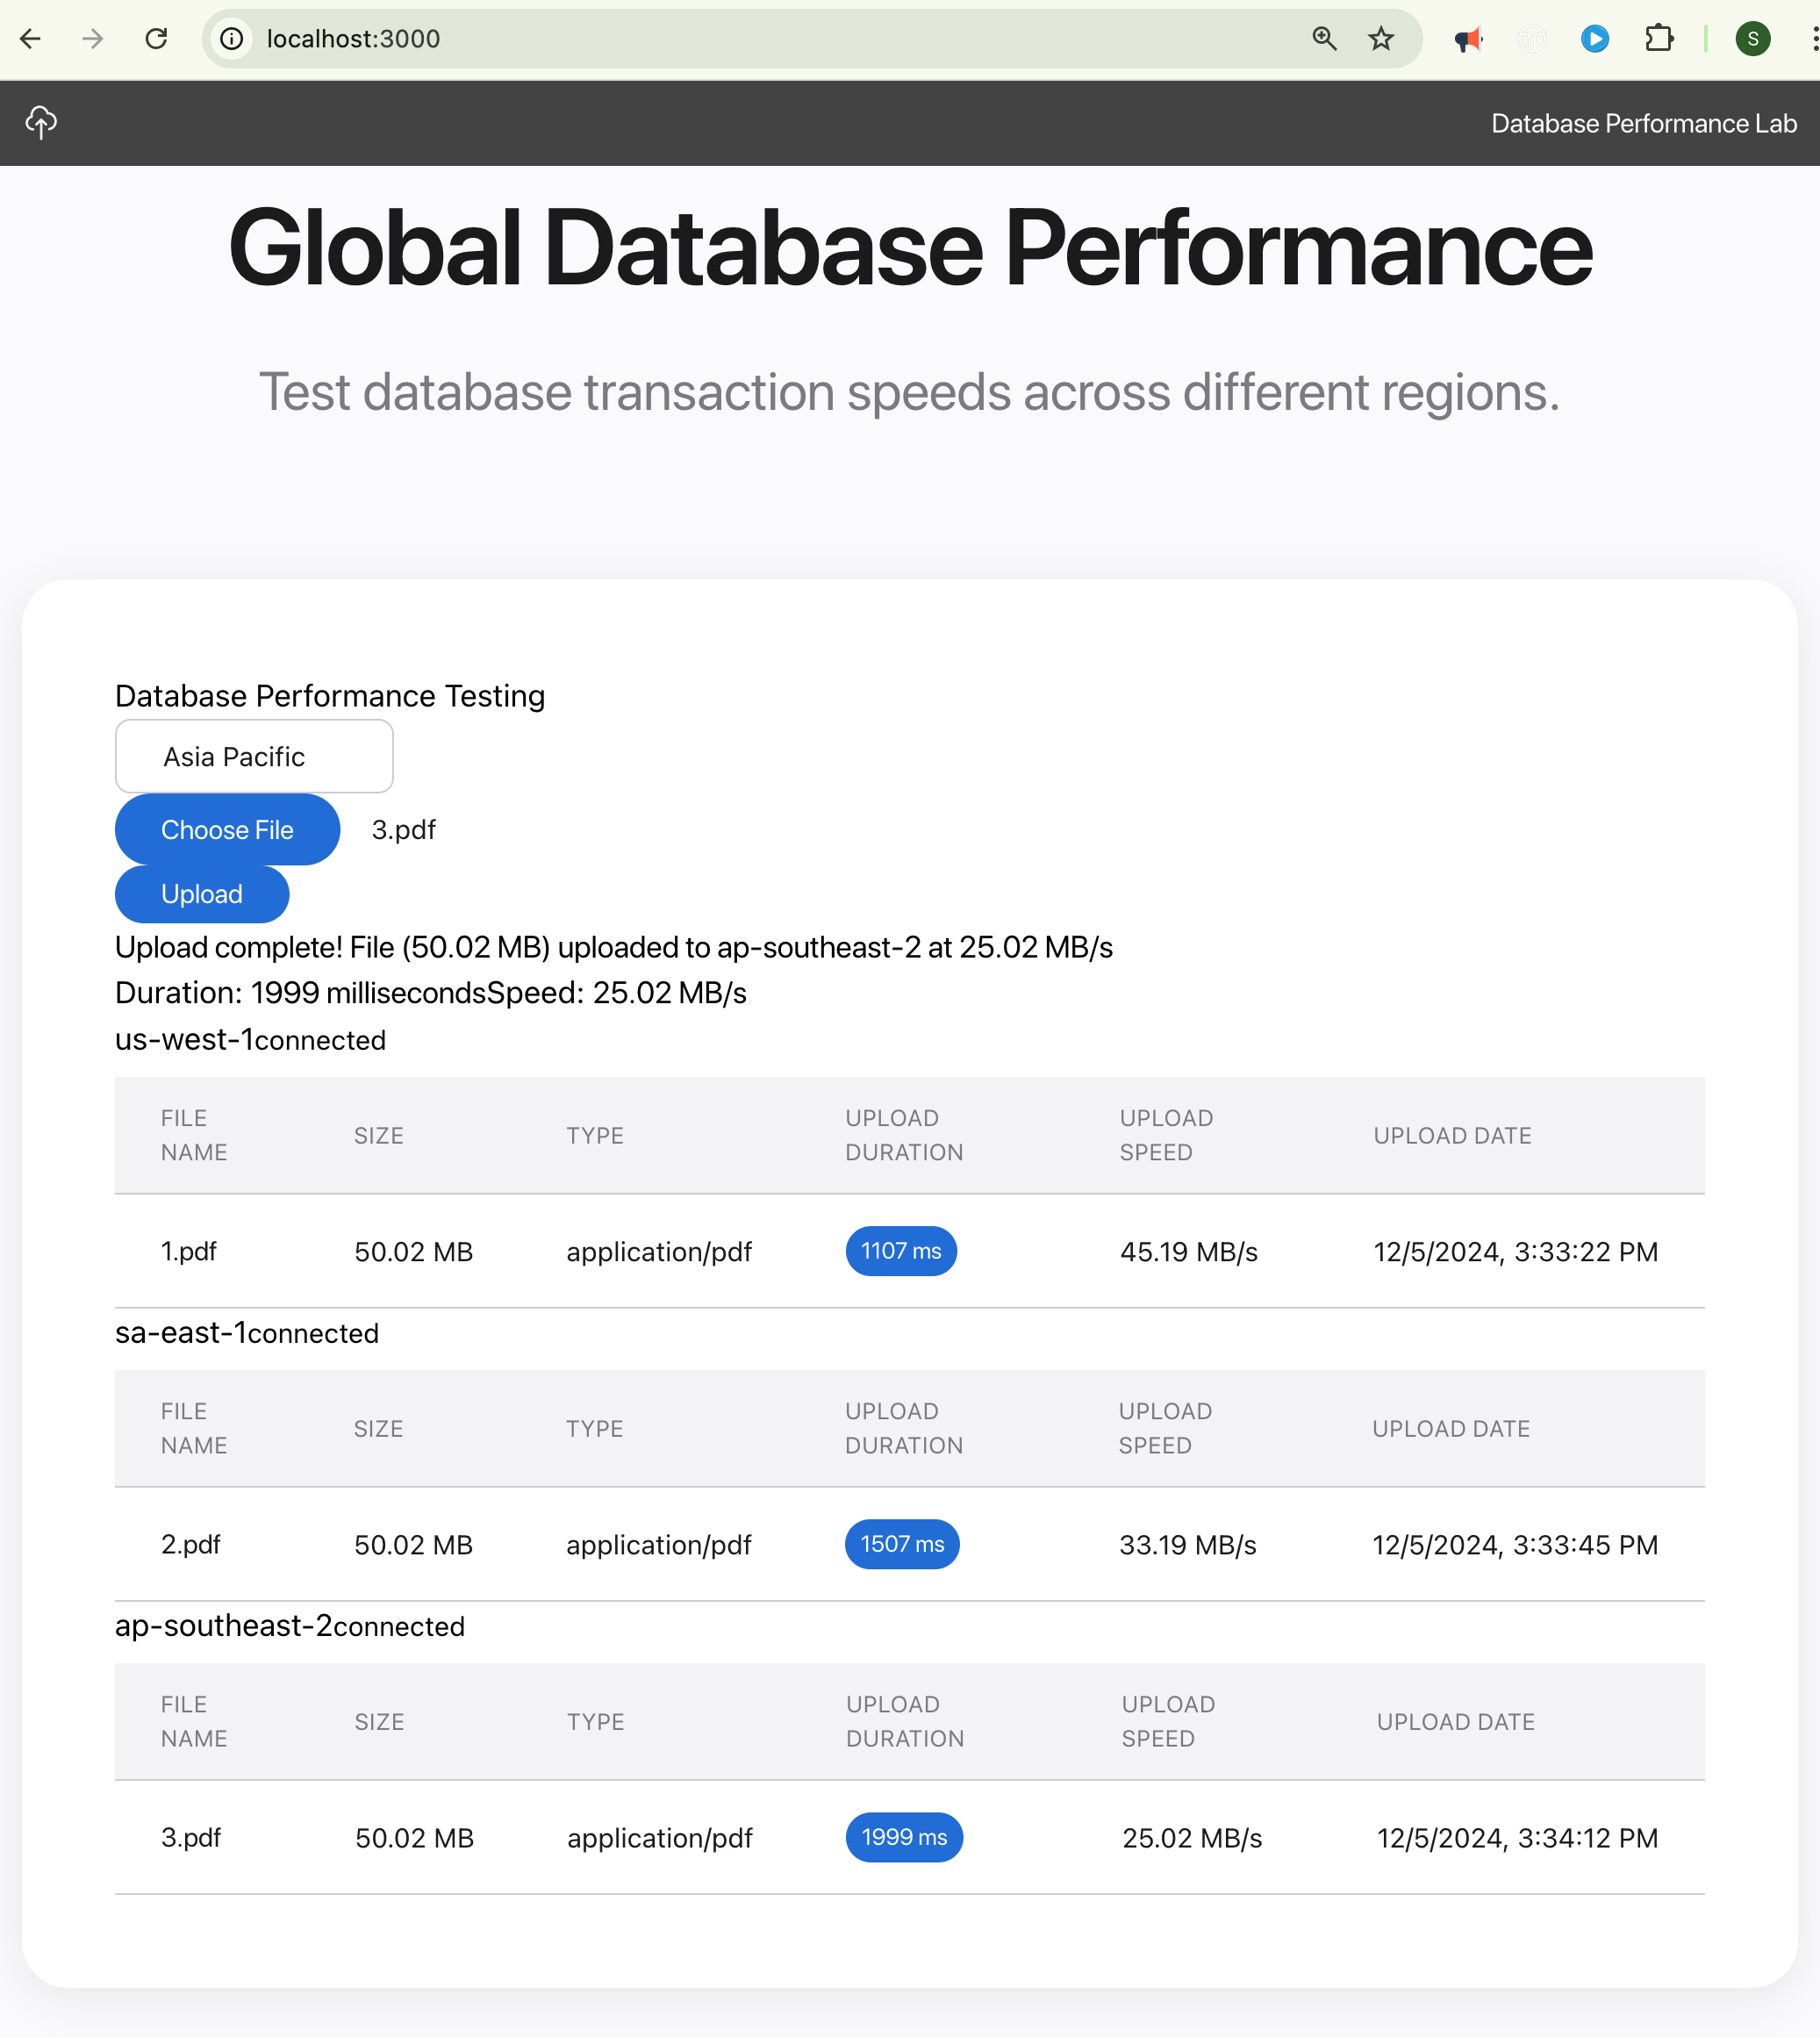Click the blue play extension icon

pyautogui.click(x=1594, y=39)
